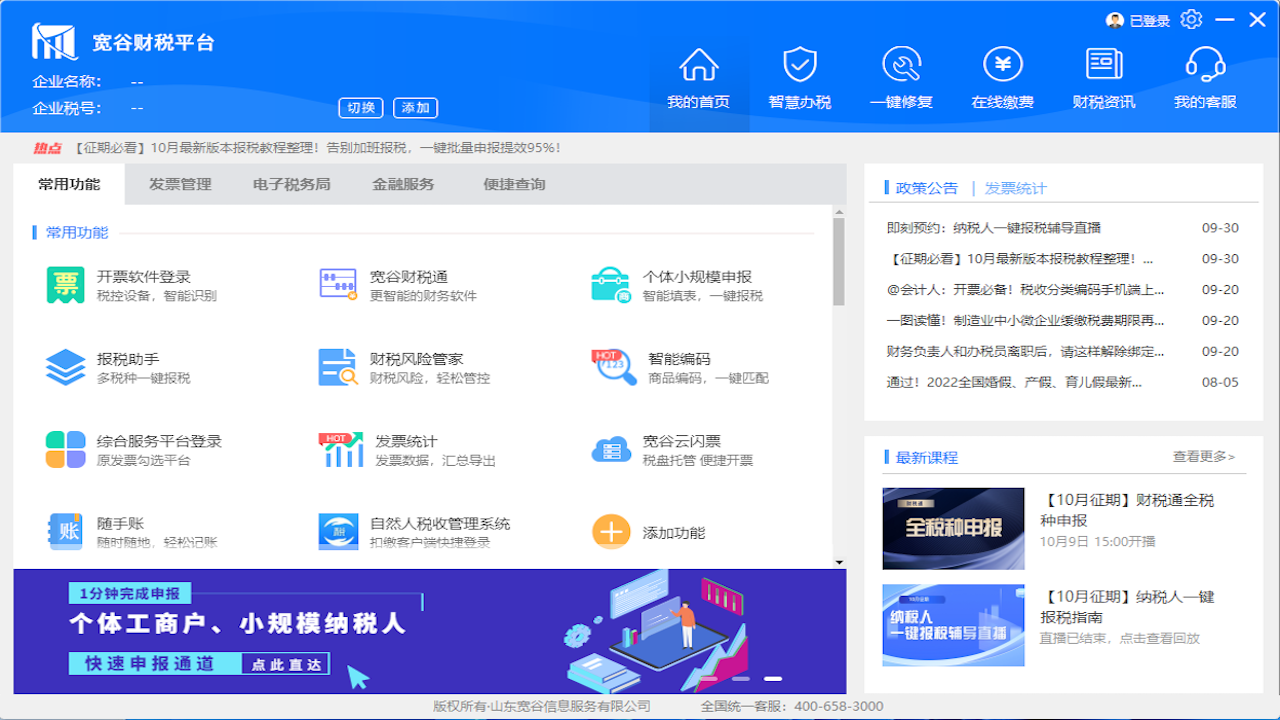Open 报税助手 layered stack icon

coord(65,367)
